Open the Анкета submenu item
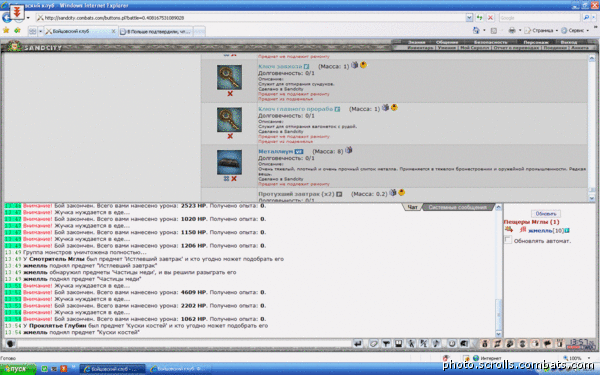The width and height of the screenshot is (600, 375). (x=580, y=48)
